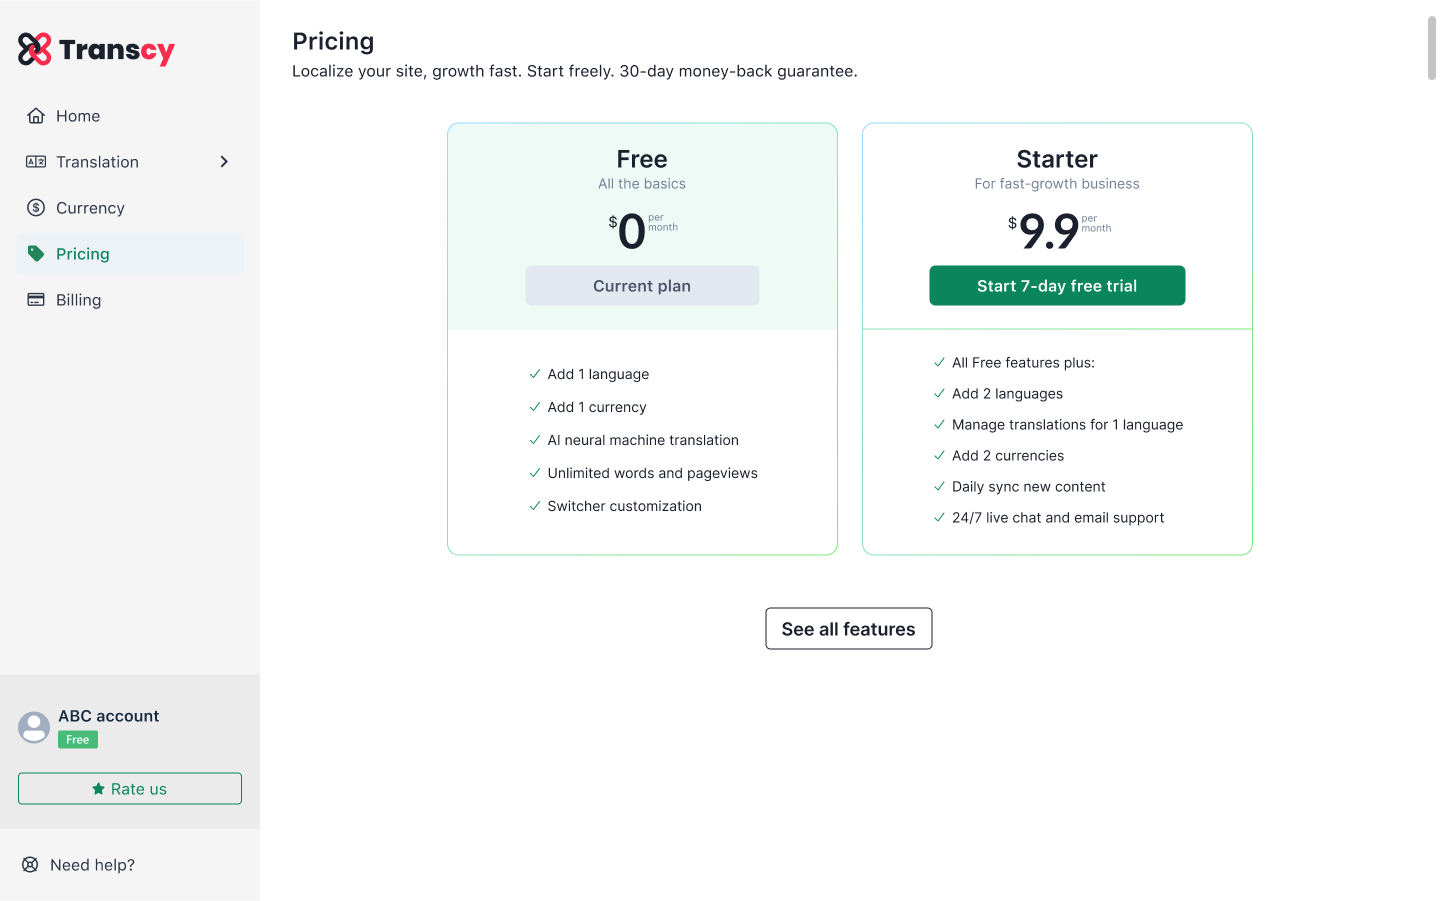The width and height of the screenshot is (1441, 901).
Task: Click the Billing card icon
Action: point(36,300)
